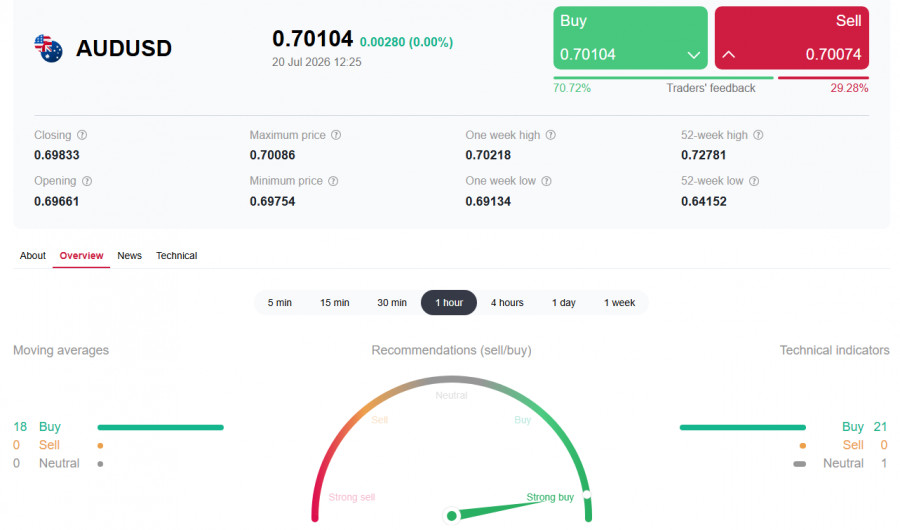Show the One week high tooltip icon

[550, 135]
